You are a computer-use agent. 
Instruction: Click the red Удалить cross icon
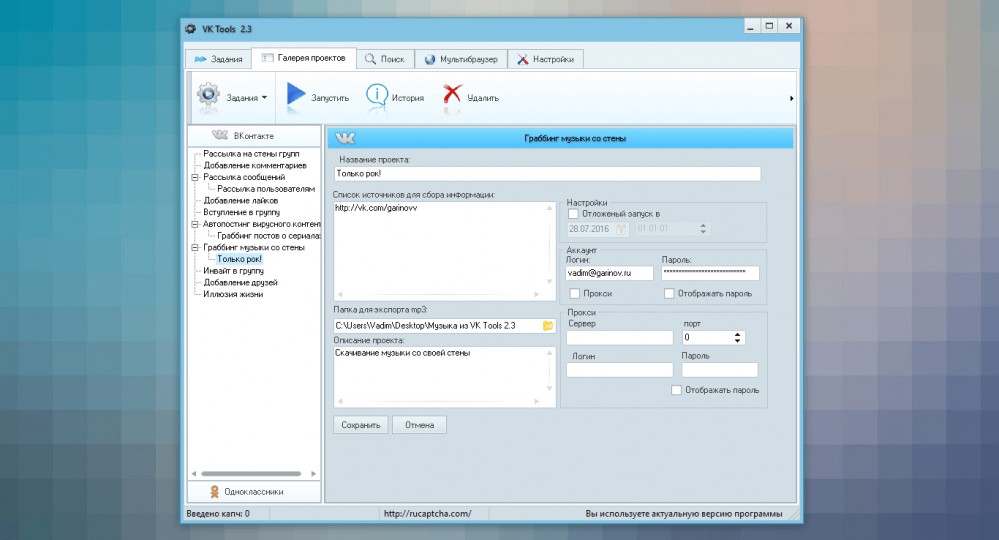coord(452,94)
